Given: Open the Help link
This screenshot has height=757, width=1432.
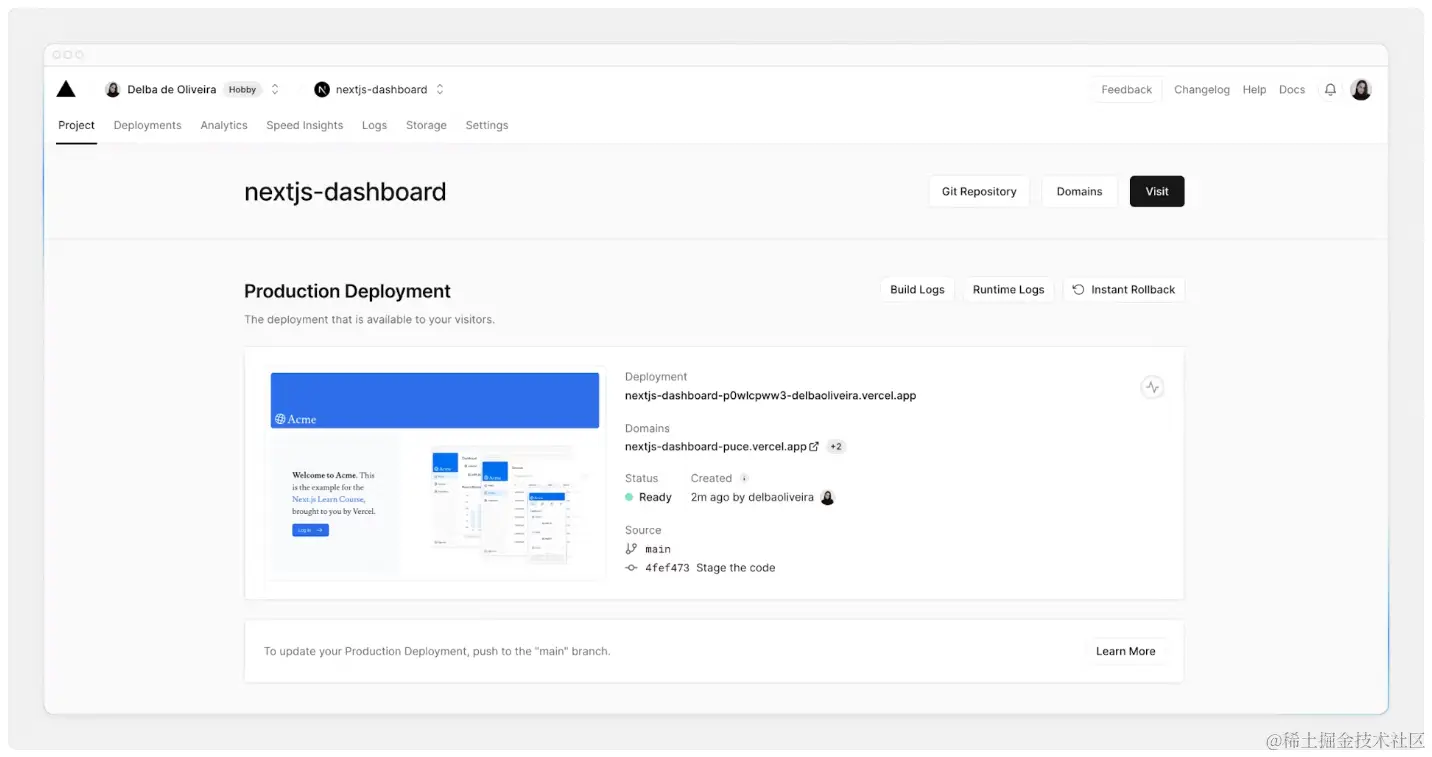Looking at the screenshot, I should click(x=1255, y=90).
